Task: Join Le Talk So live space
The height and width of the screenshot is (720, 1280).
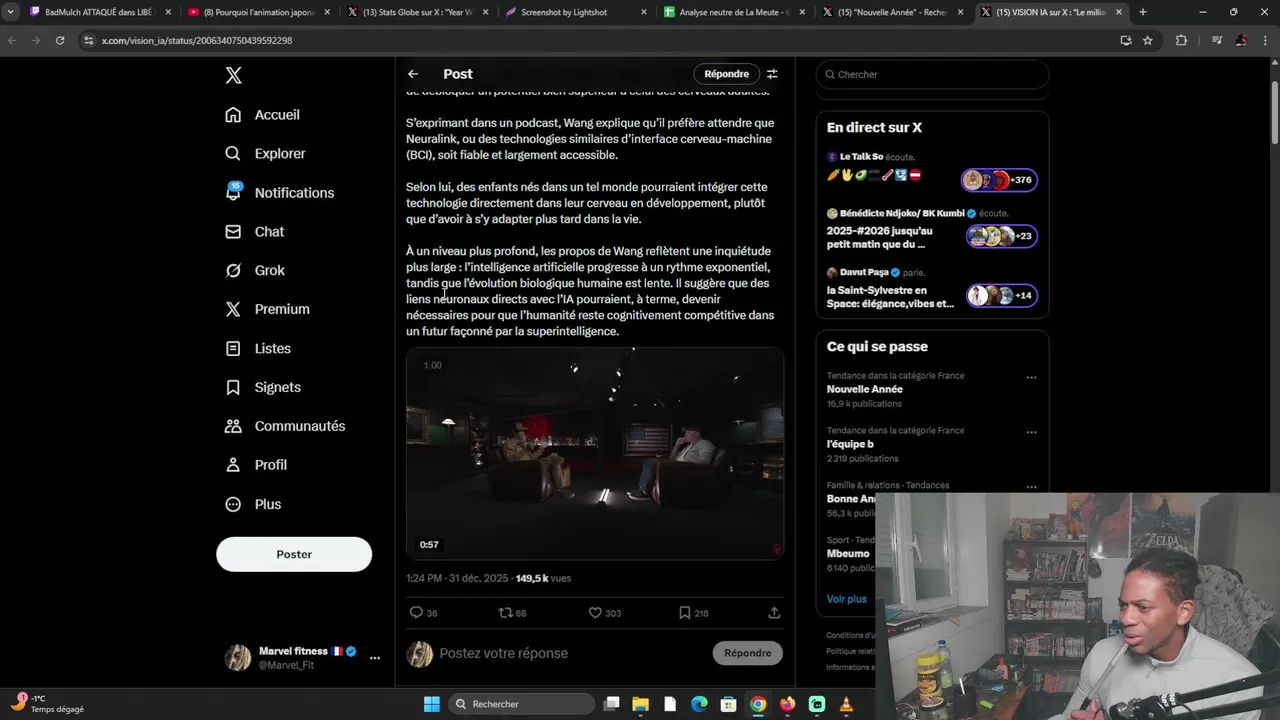Action: click(932, 167)
